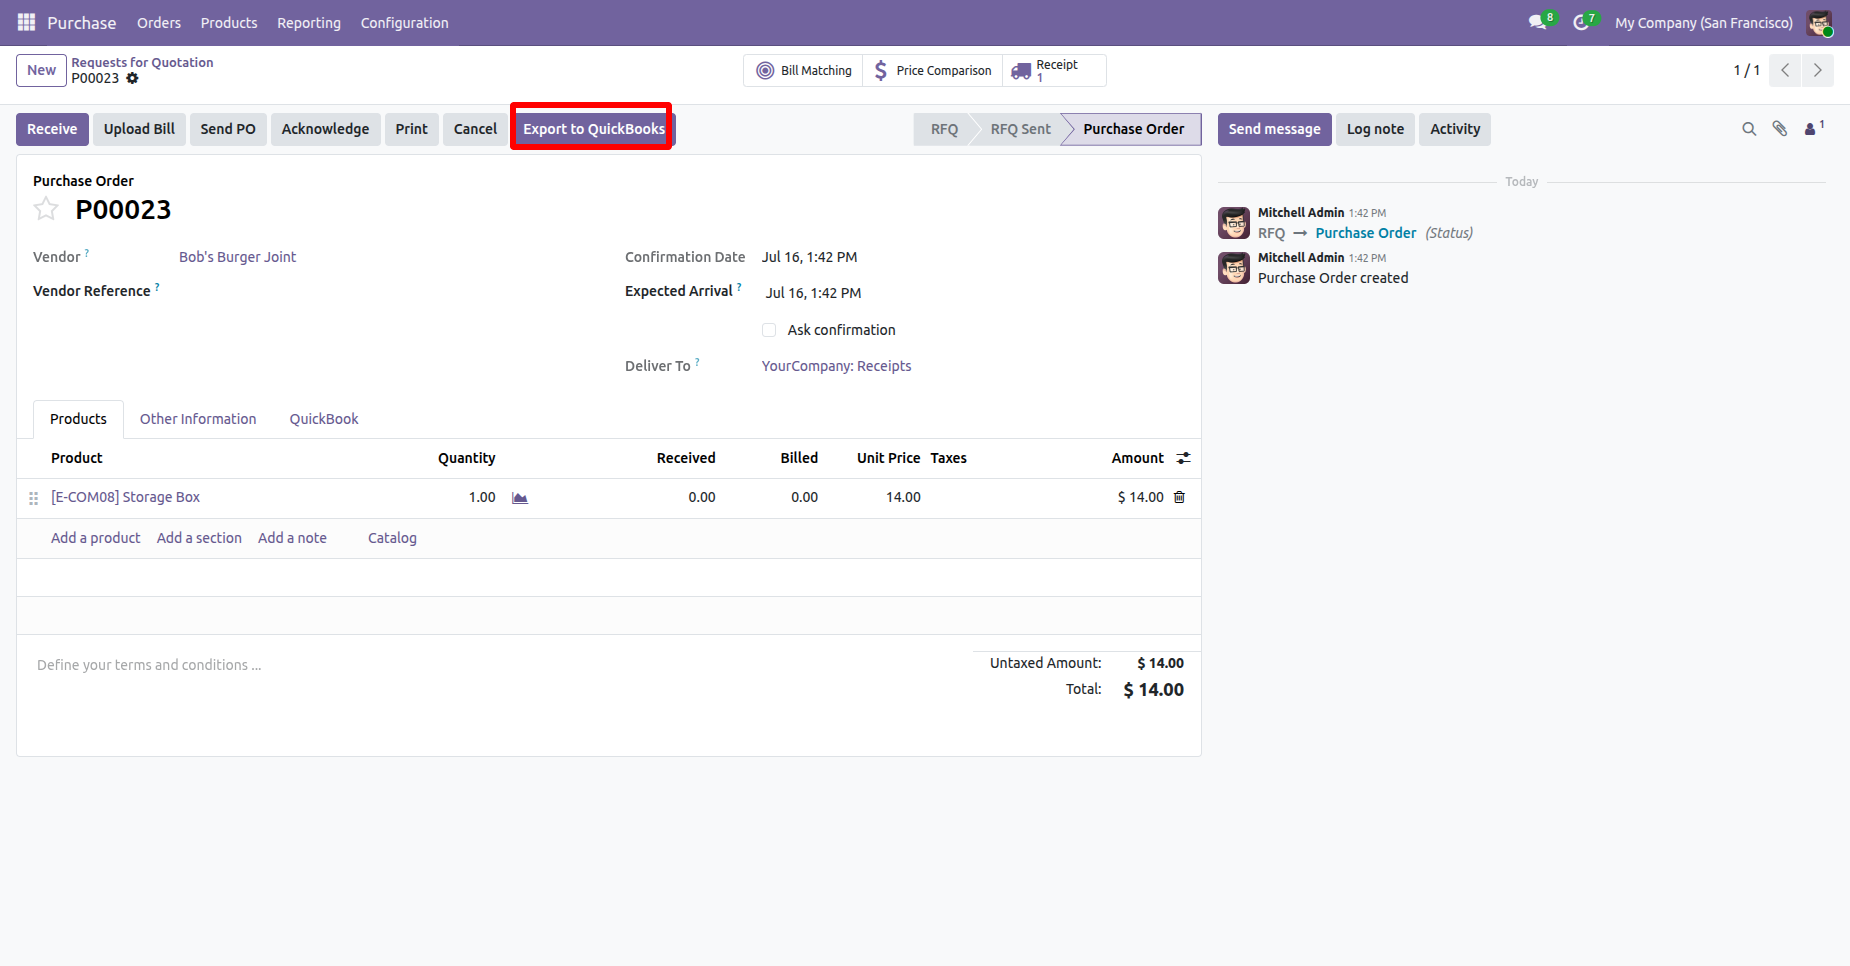Click the Purchase app title
The height and width of the screenshot is (966, 1850).
pos(81,22)
